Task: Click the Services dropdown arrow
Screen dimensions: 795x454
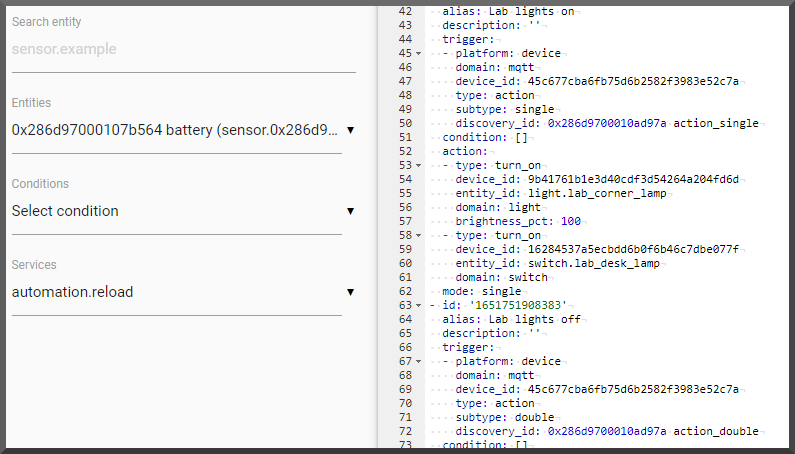Action: point(350,292)
